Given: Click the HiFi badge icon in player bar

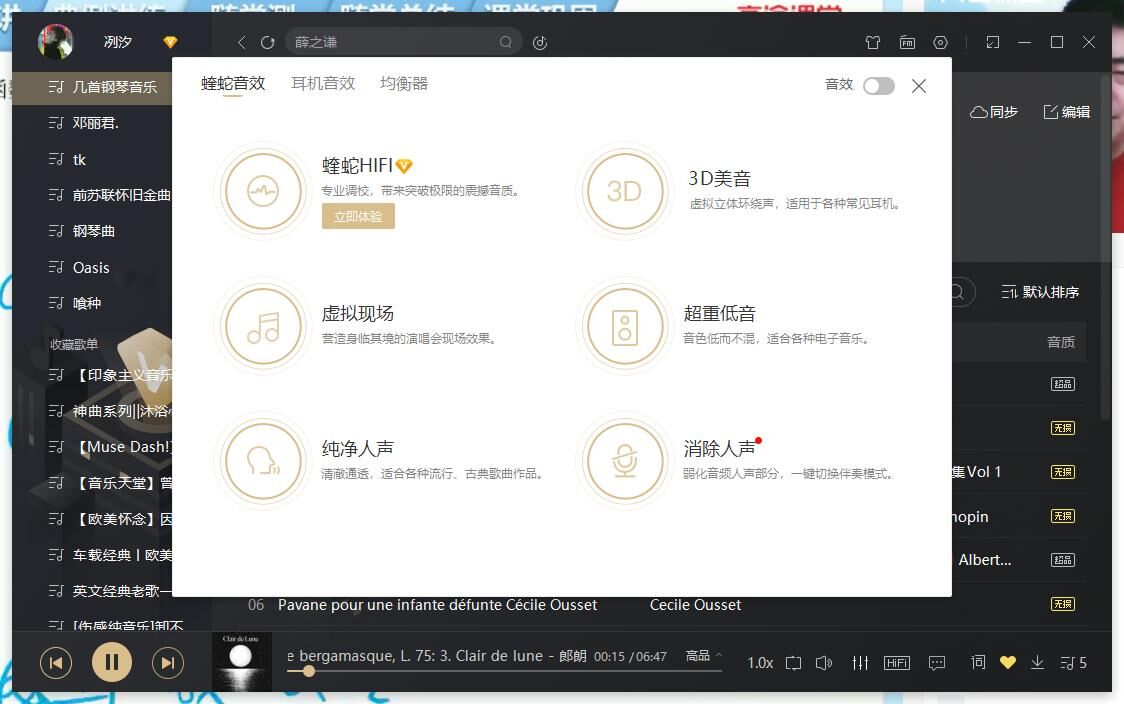Looking at the screenshot, I should point(897,663).
